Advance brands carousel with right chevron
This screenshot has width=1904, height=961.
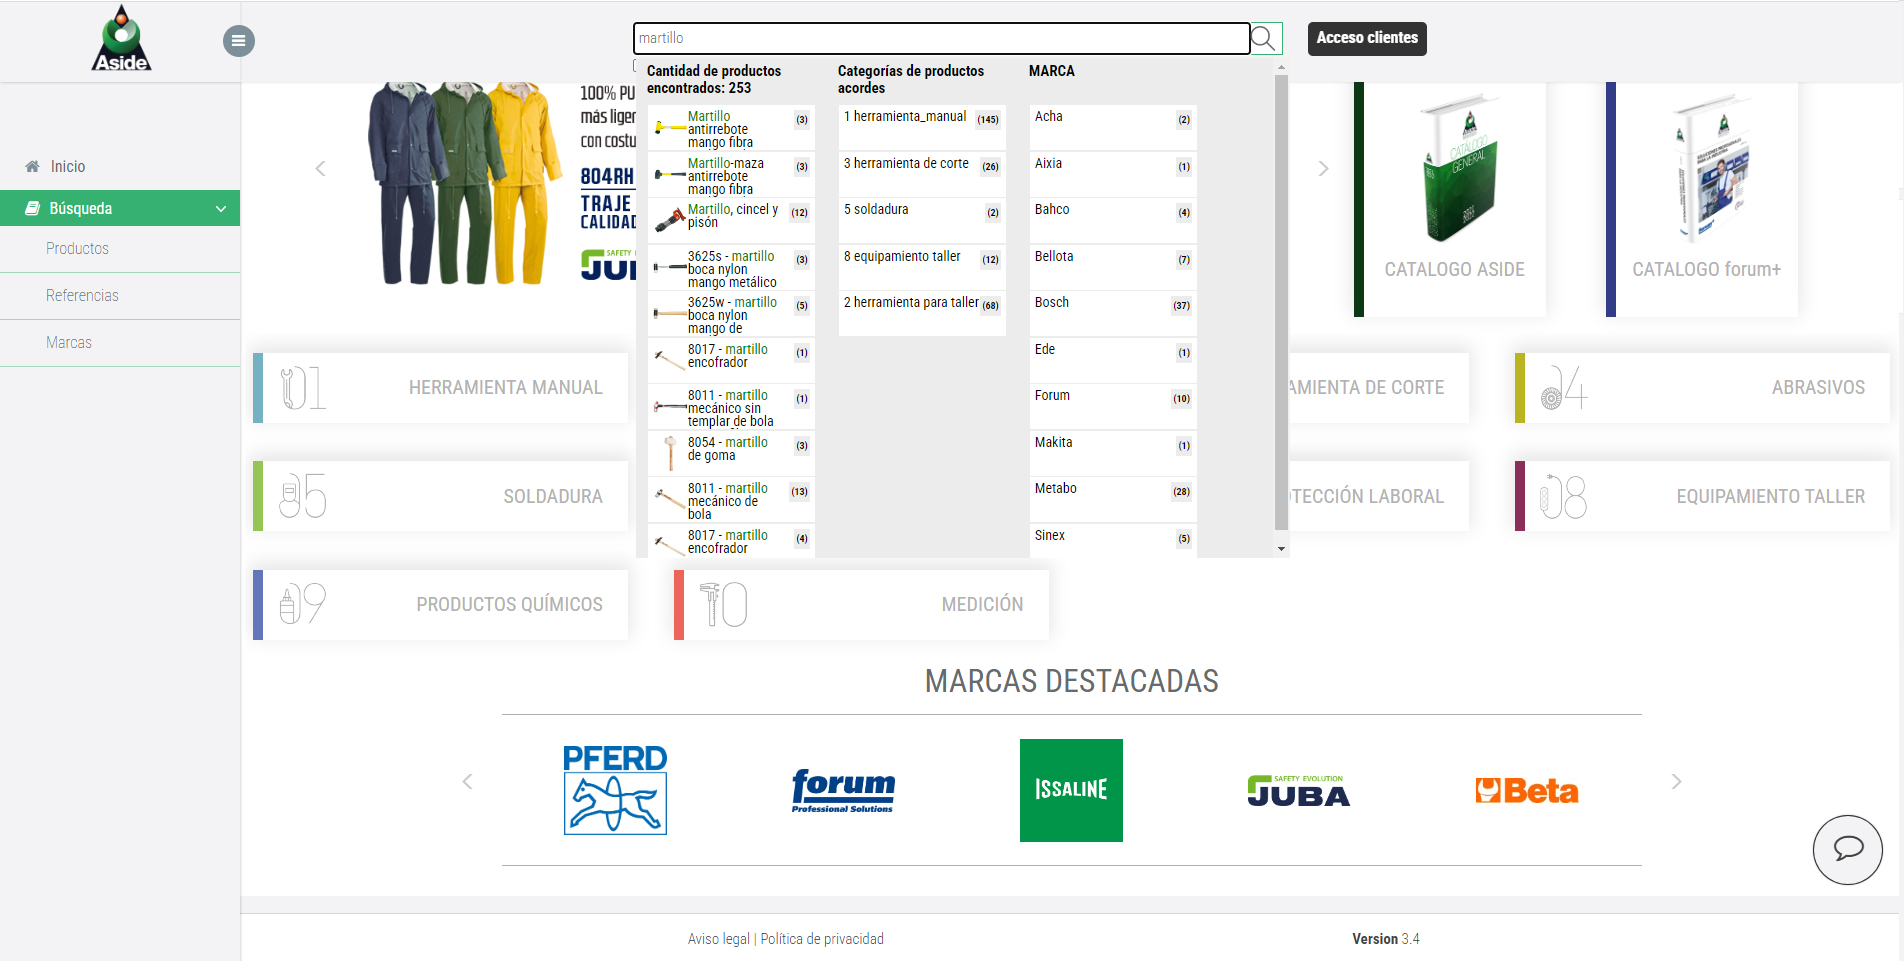tap(1676, 782)
